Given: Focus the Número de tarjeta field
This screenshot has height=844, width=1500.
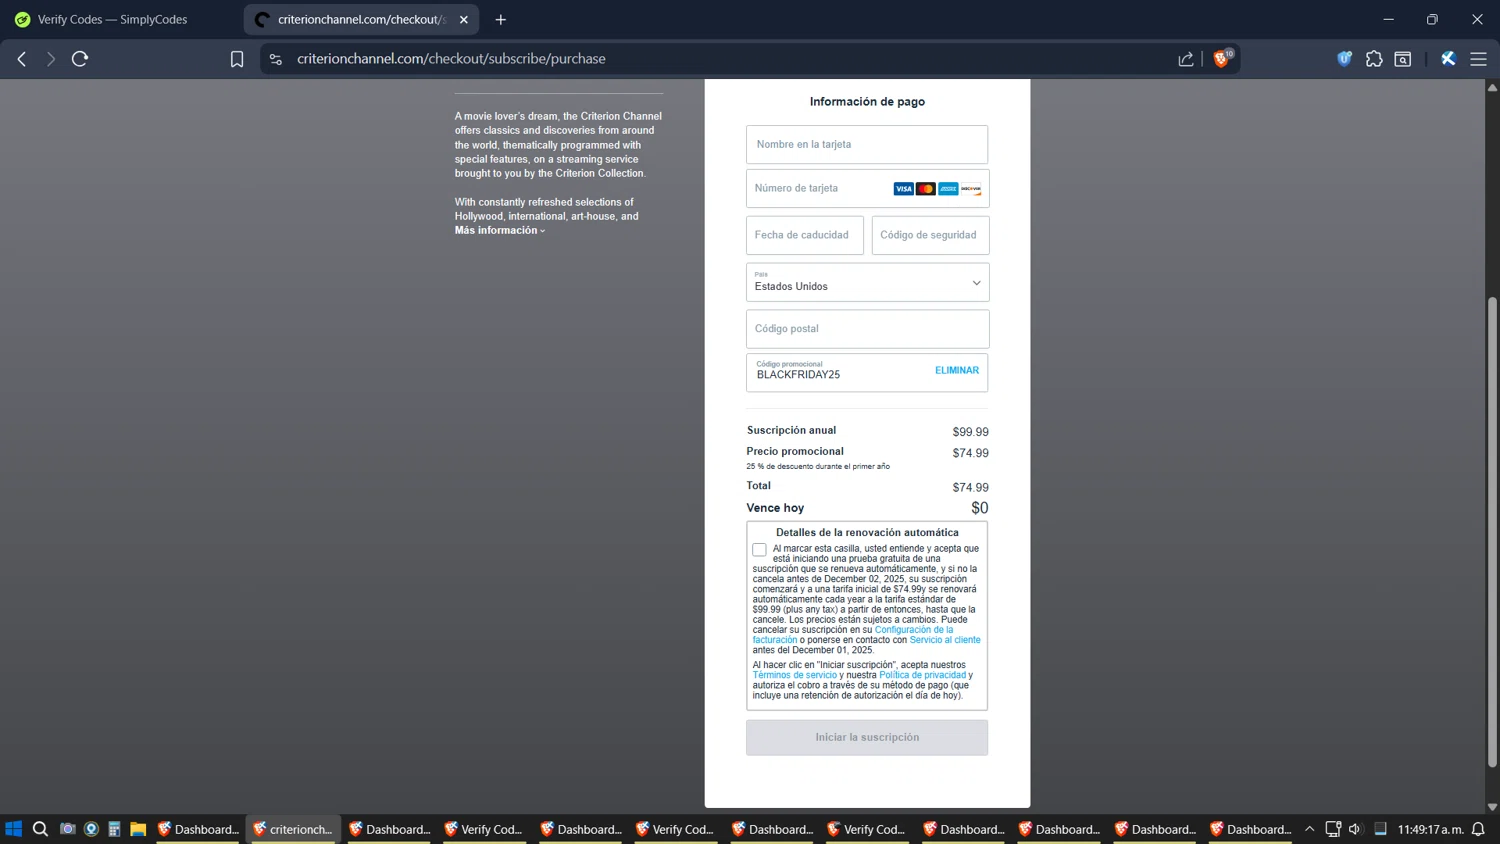Looking at the screenshot, I should [867, 188].
